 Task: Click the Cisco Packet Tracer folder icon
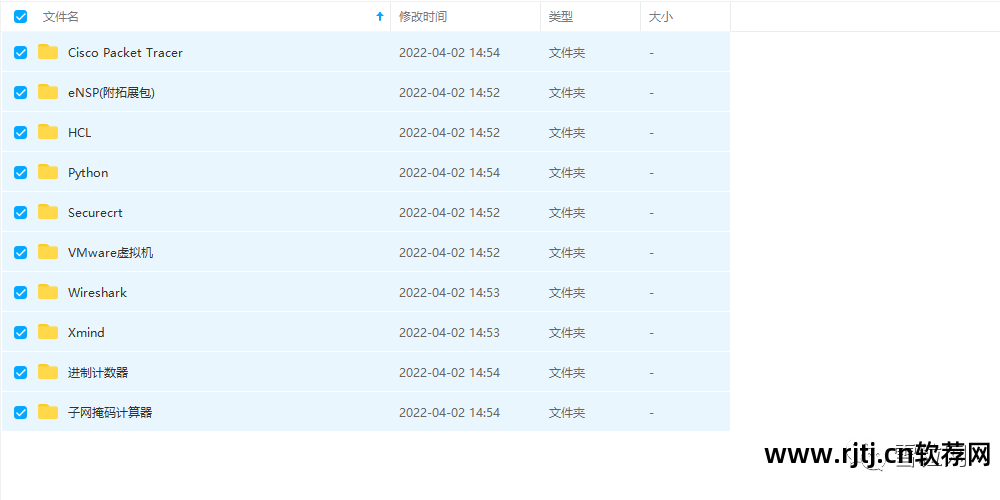(48, 52)
